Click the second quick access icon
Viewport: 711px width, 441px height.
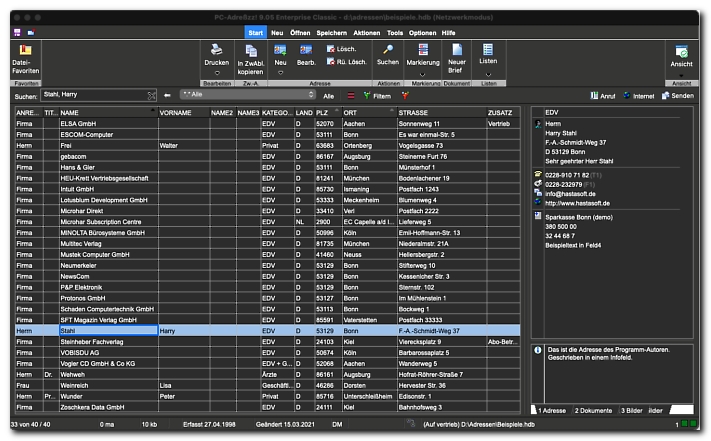[x=31, y=32]
